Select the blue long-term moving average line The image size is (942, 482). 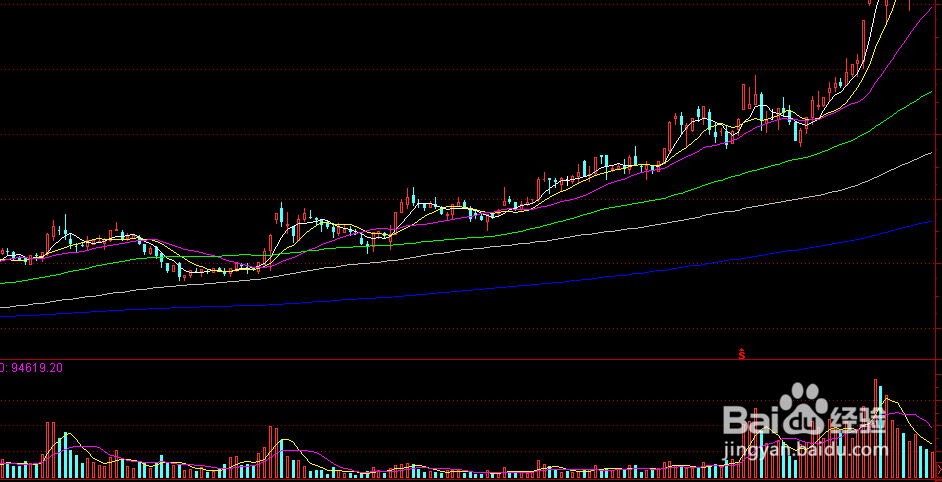coord(466,291)
